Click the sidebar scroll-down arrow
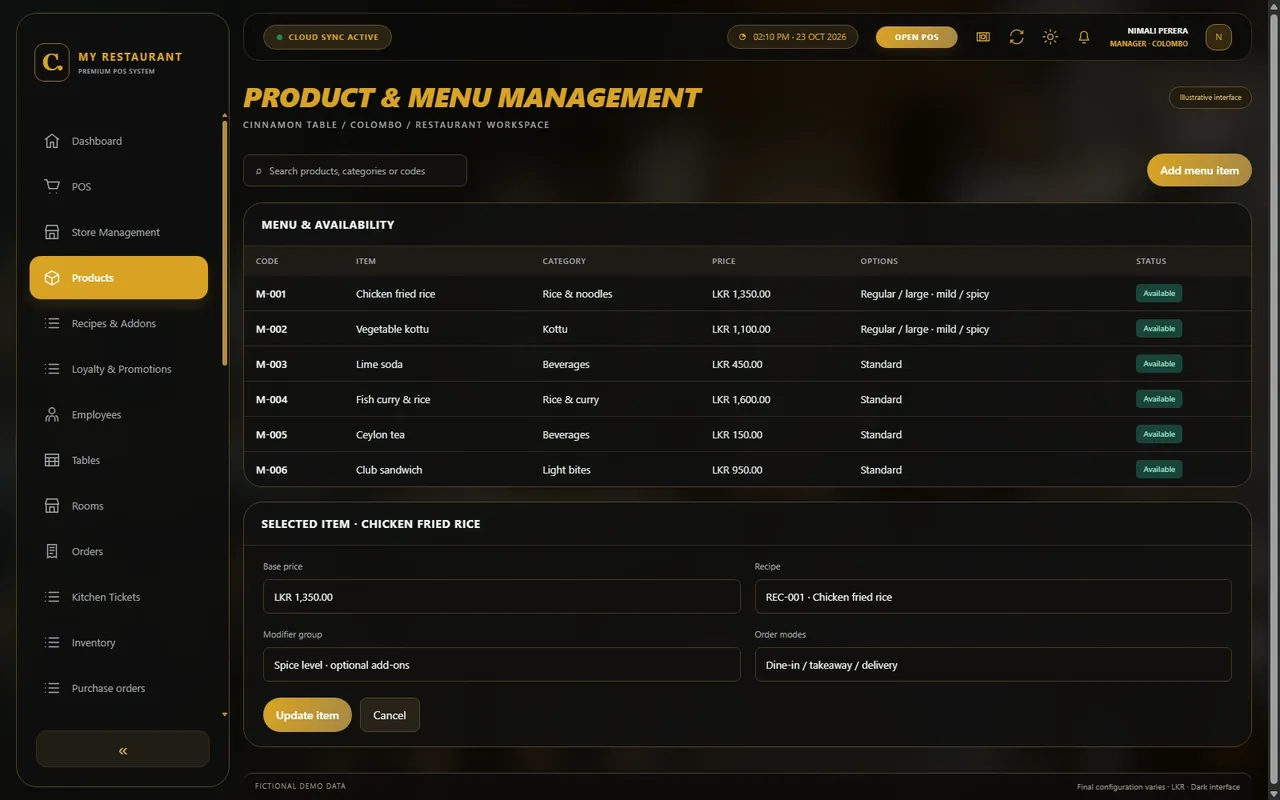 click(x=224, y=715)
